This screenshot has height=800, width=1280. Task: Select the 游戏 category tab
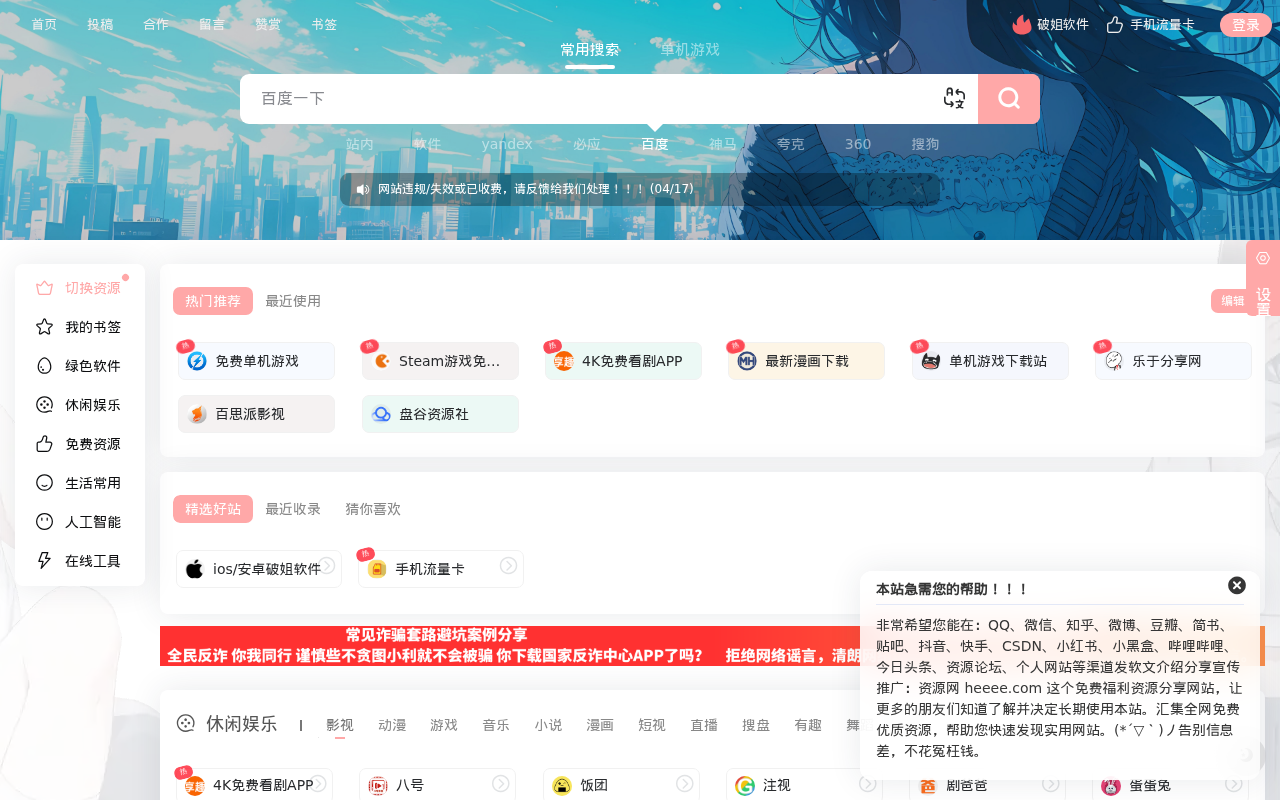[x=444, y=725]
